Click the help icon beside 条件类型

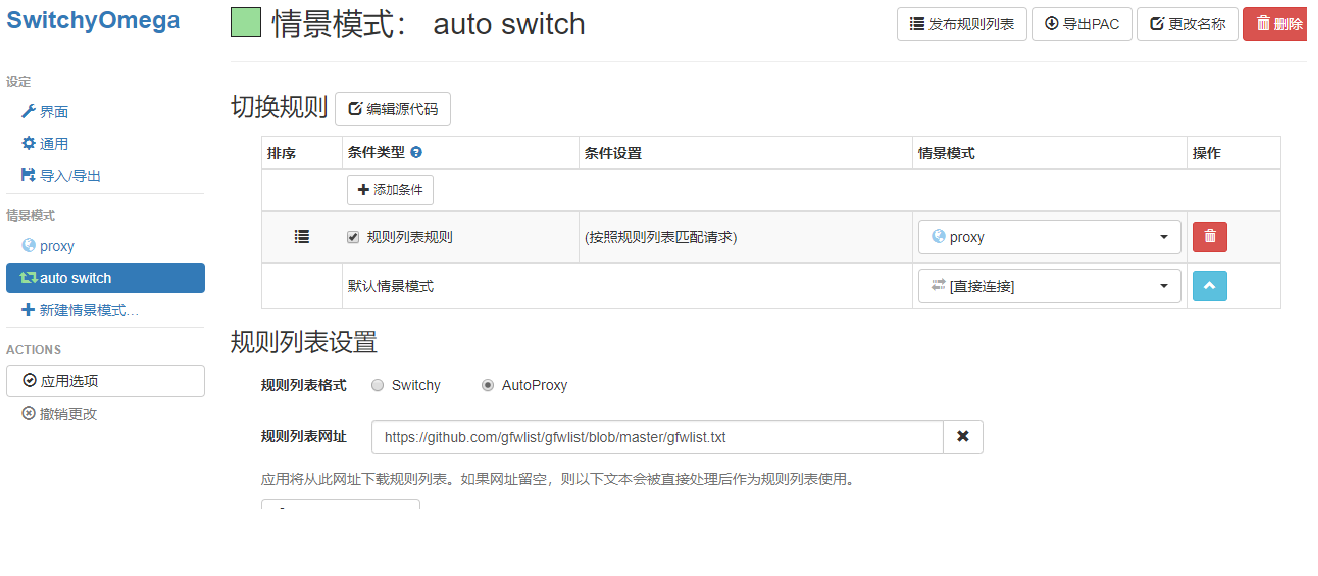point(416,152)
